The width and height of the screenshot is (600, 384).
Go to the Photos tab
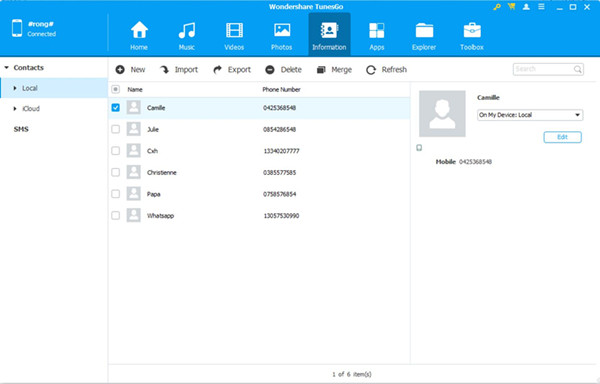tap(282, 36)
